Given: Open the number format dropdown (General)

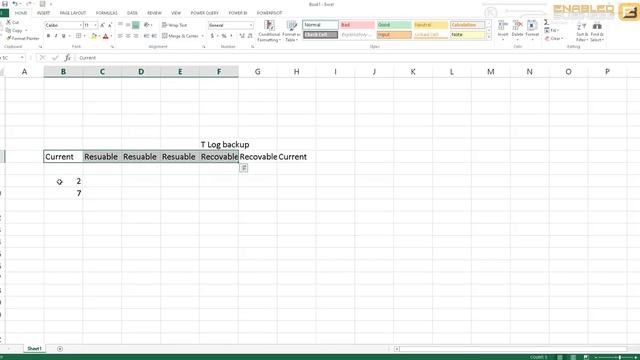Looking at the screenshot, I should (x=251, y=25).
